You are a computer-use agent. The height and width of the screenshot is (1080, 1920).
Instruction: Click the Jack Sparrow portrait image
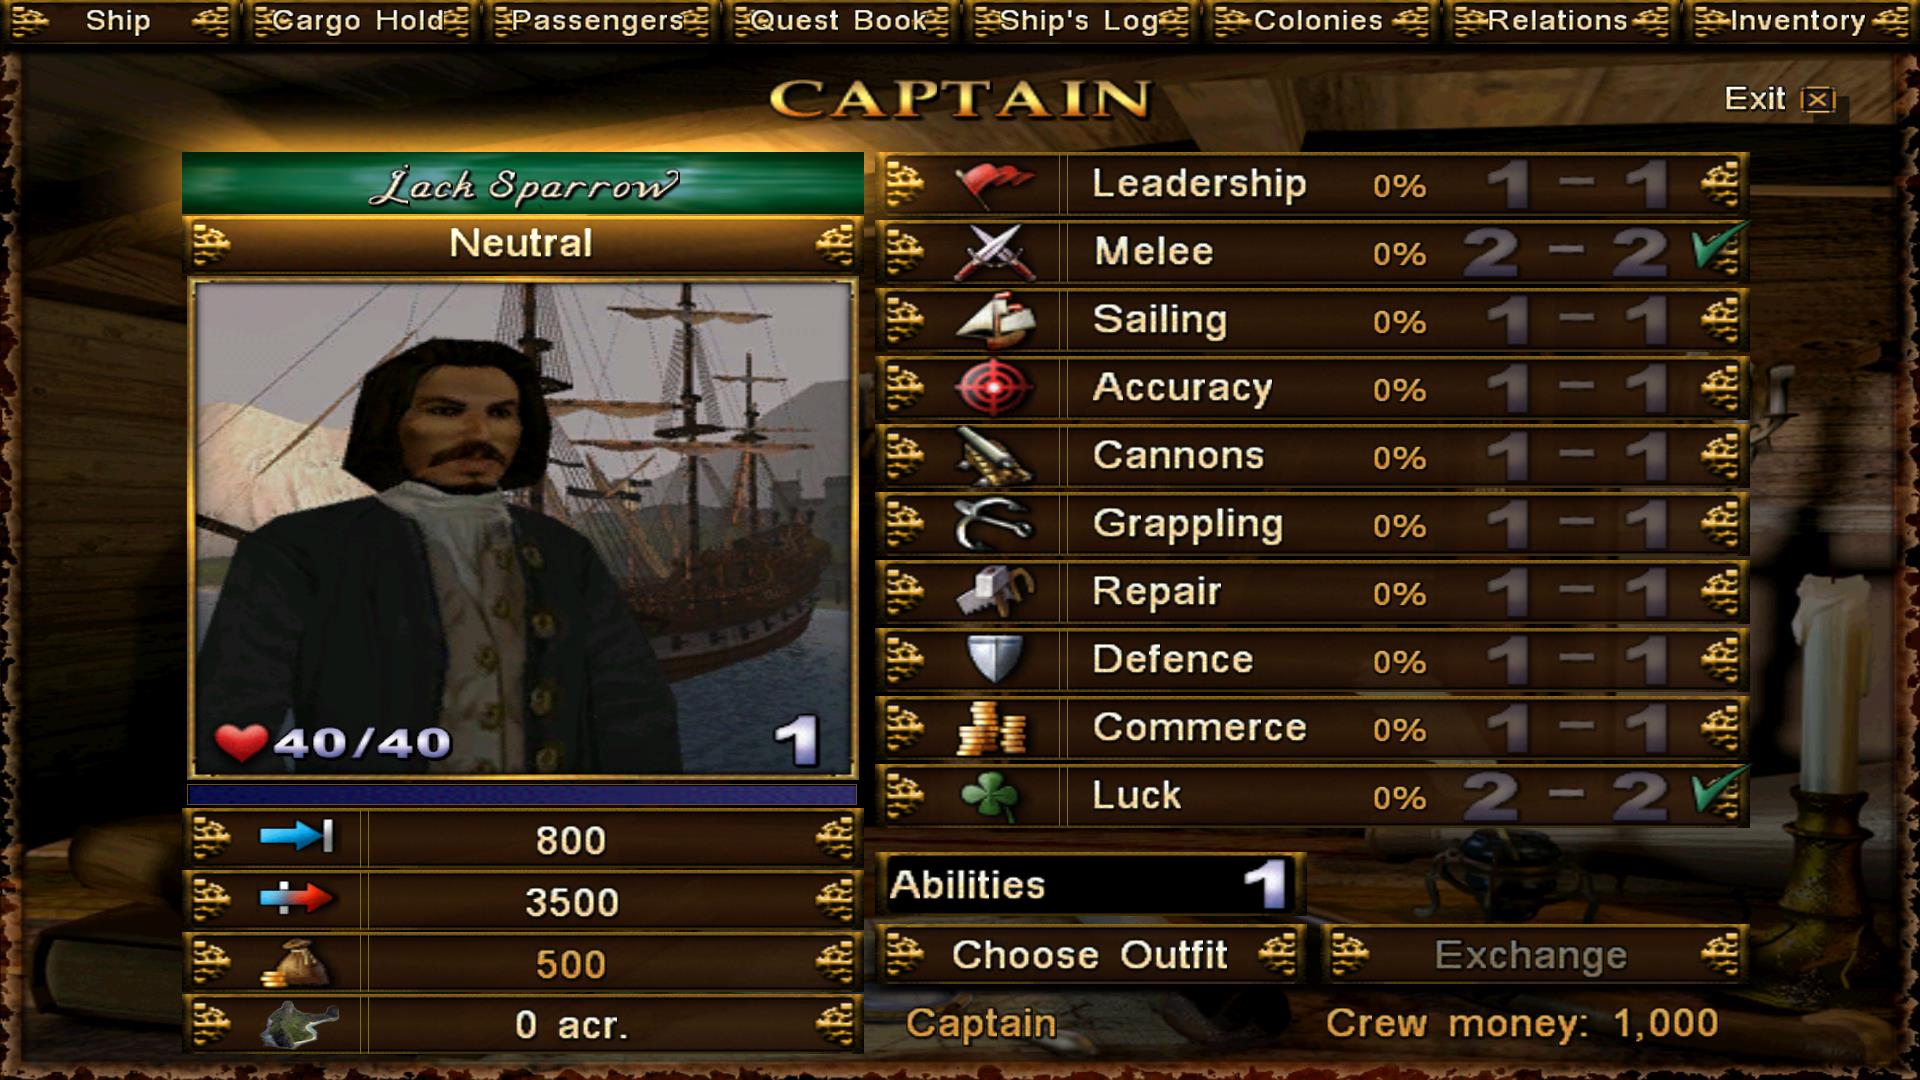pyautogui.click(x=523, y=528)
